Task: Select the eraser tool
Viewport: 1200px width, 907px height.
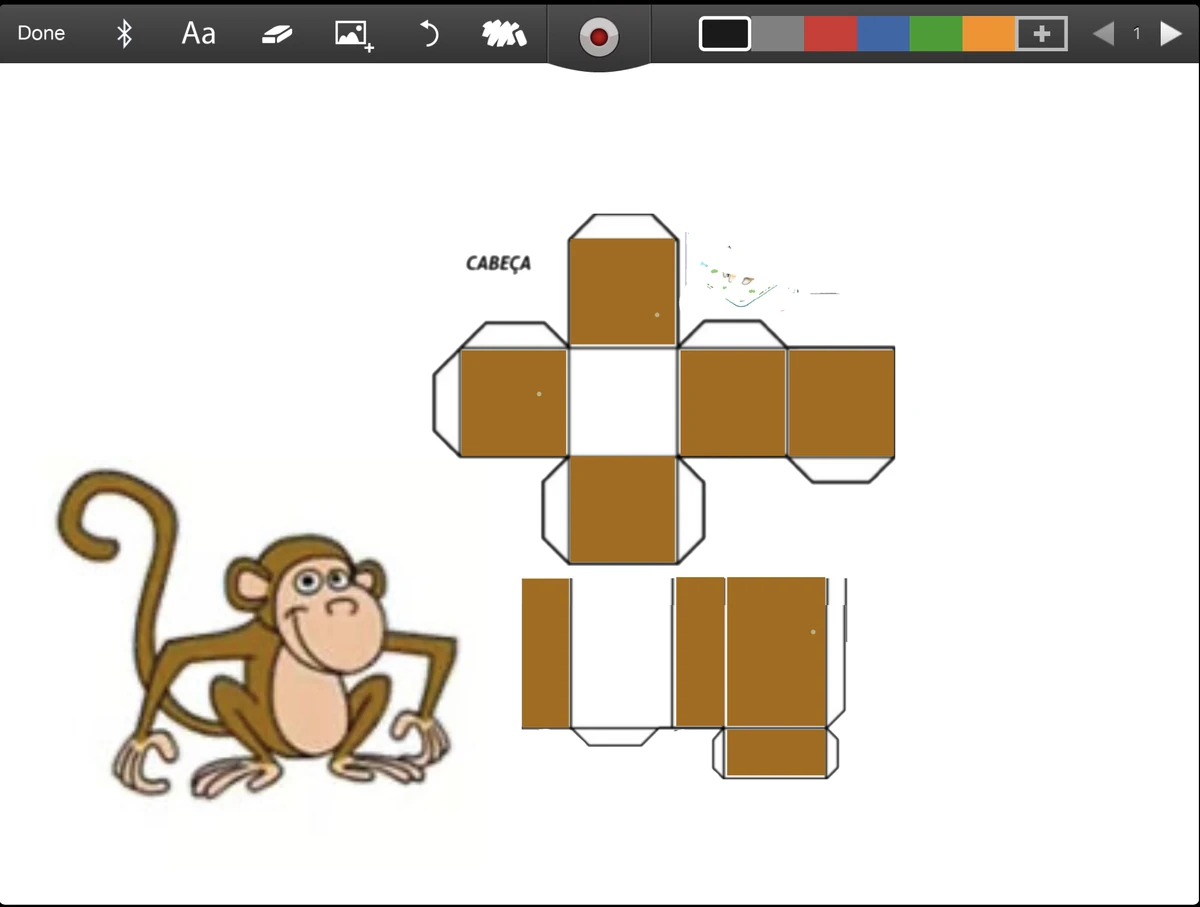Action: pos(277,33)
